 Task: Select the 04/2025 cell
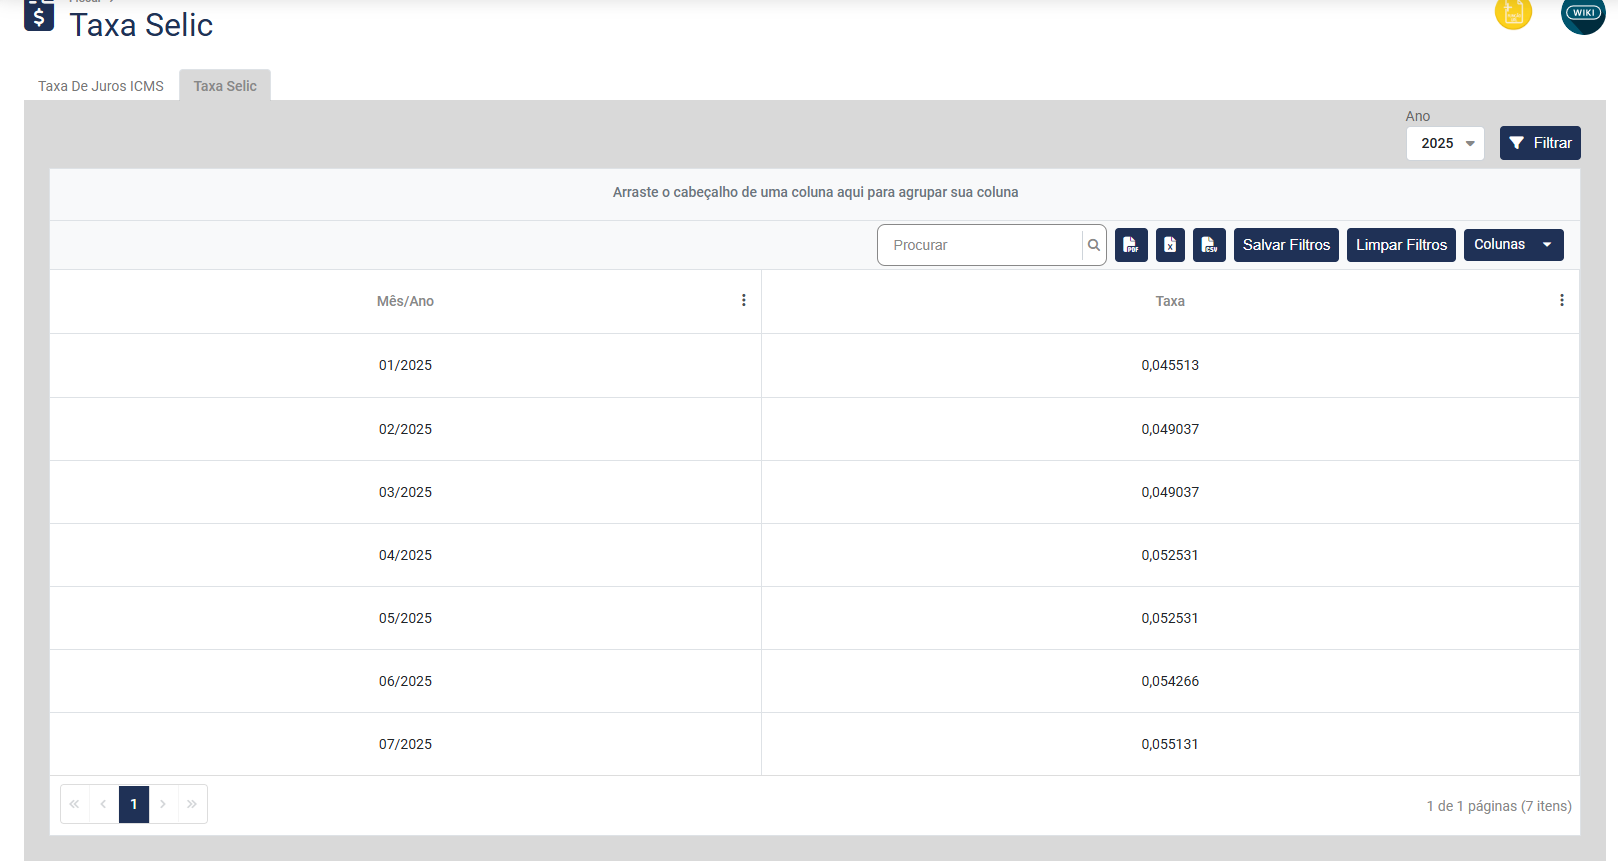[x=405, y=555]
